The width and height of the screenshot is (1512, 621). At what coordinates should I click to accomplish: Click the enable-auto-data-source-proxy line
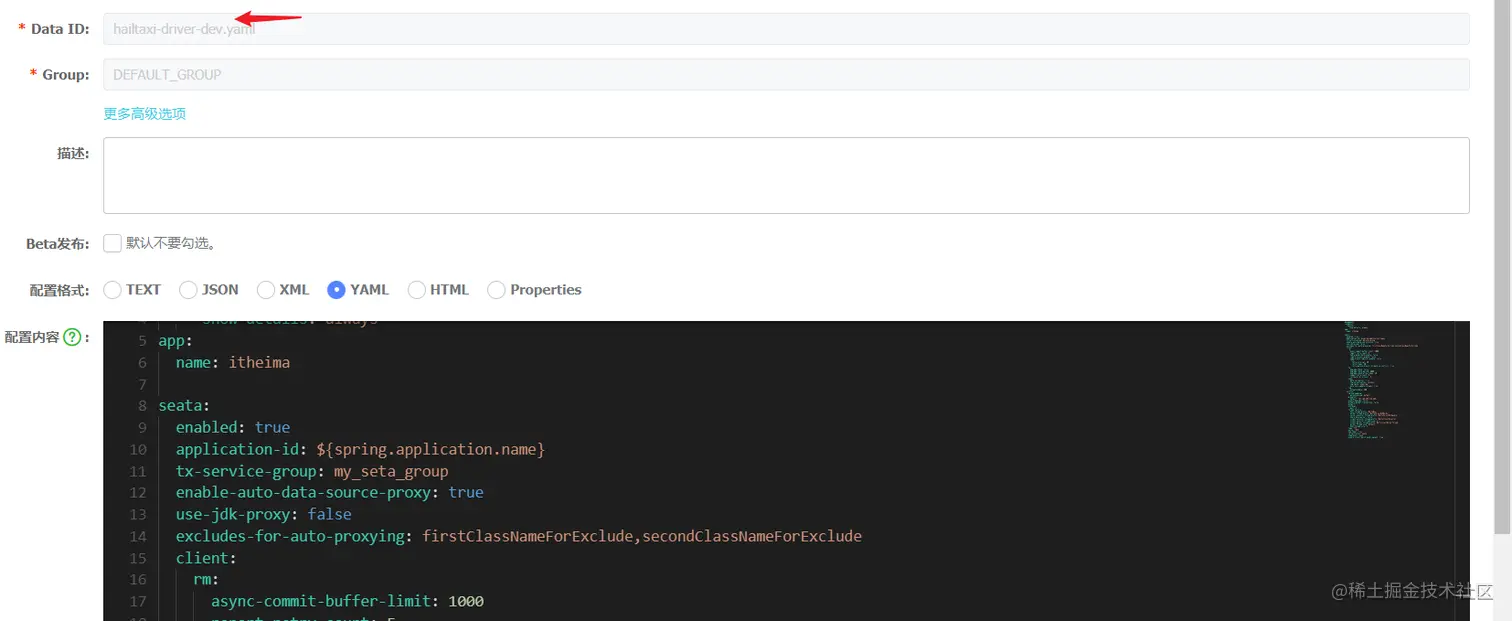click(x=330, y=493)
